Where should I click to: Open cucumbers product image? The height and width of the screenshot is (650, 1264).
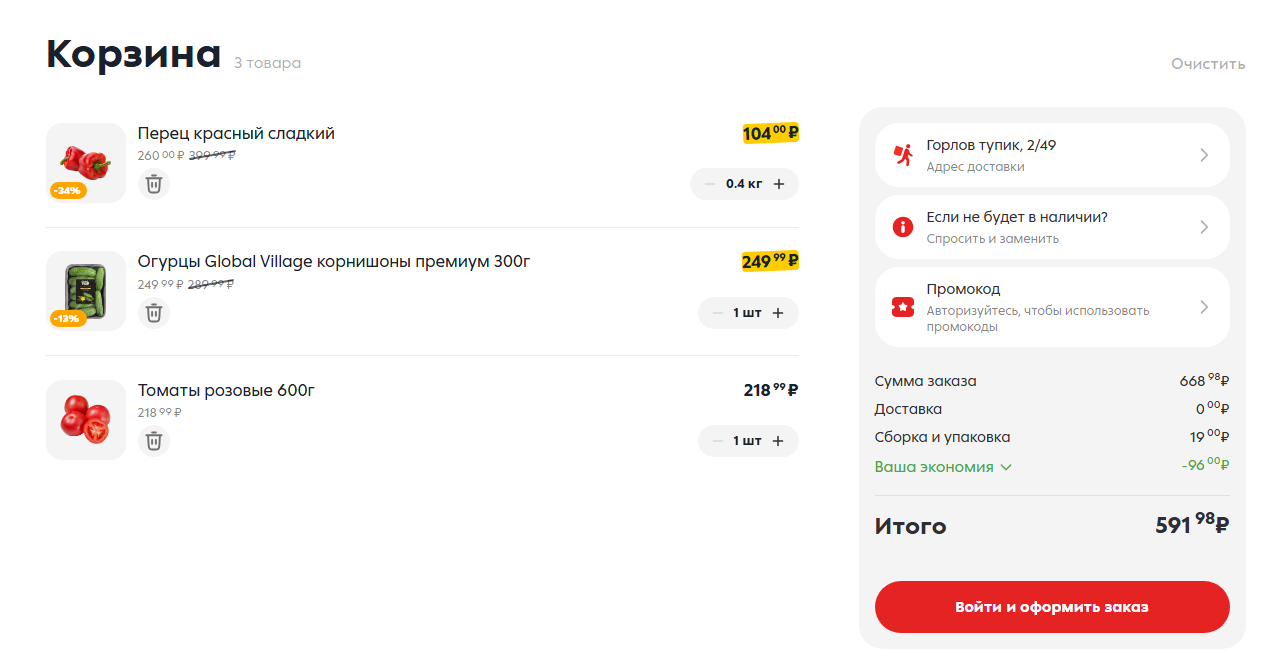coord(86,291)
